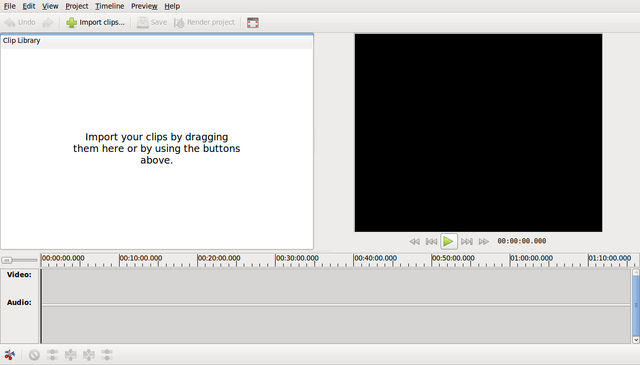Screen dimensions: 640x365
Task: Click the "Audio:" track label
Action: tap(19, 303)
